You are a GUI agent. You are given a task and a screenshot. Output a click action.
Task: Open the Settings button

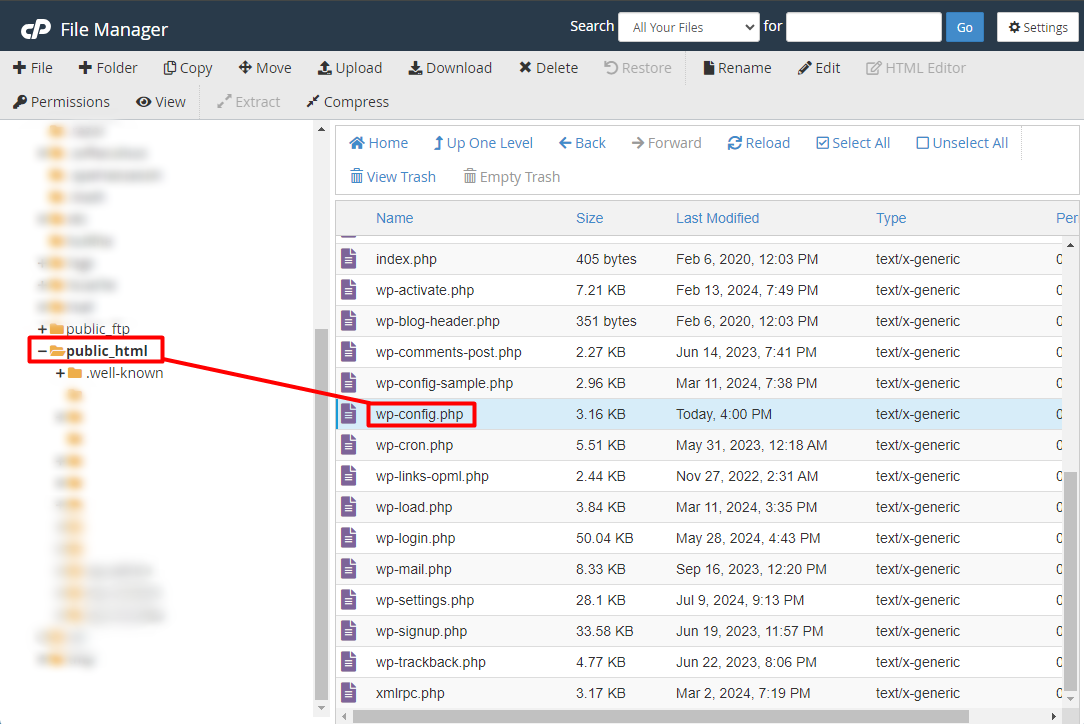click(1038, 28)
